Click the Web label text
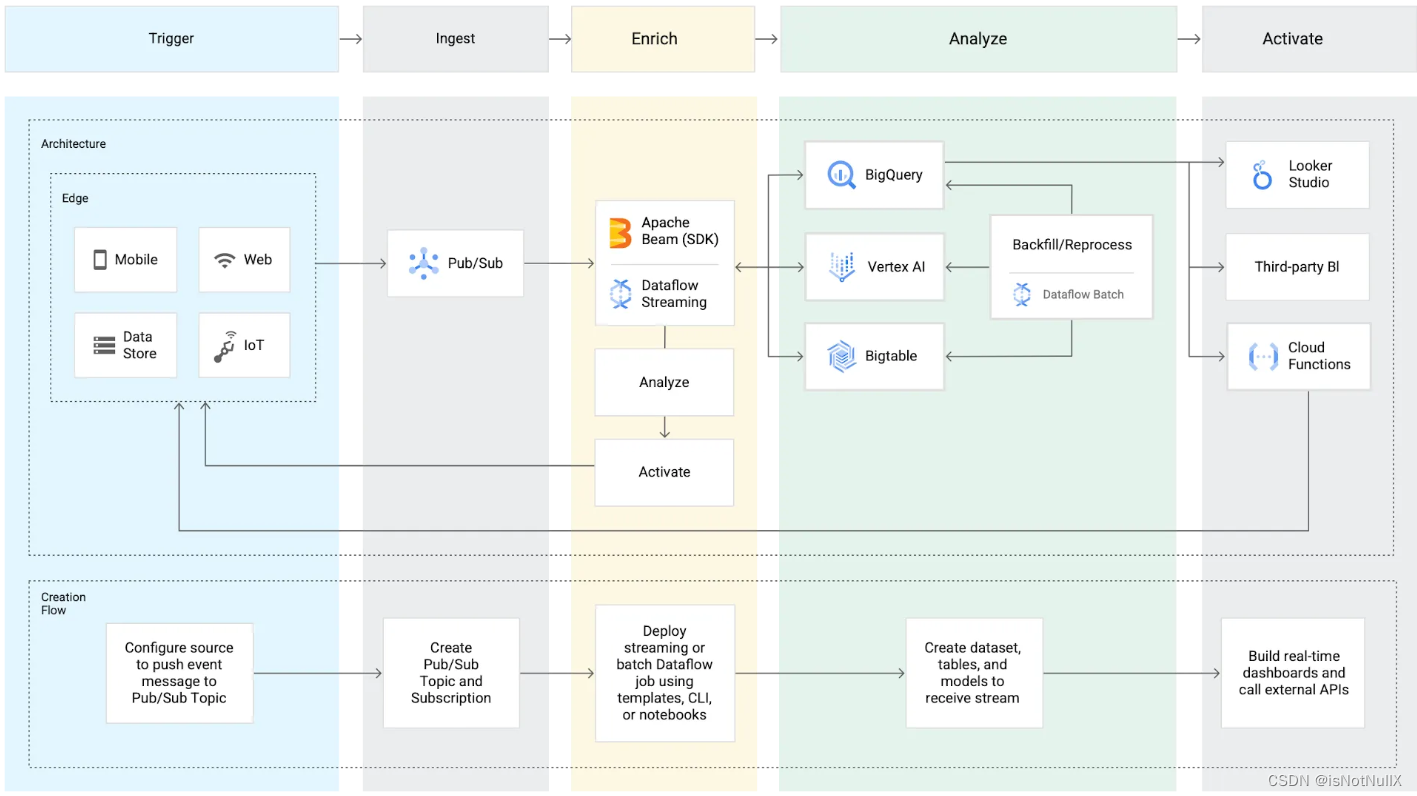Screen dimensions: 1417x796 click(x=258, y=260)
